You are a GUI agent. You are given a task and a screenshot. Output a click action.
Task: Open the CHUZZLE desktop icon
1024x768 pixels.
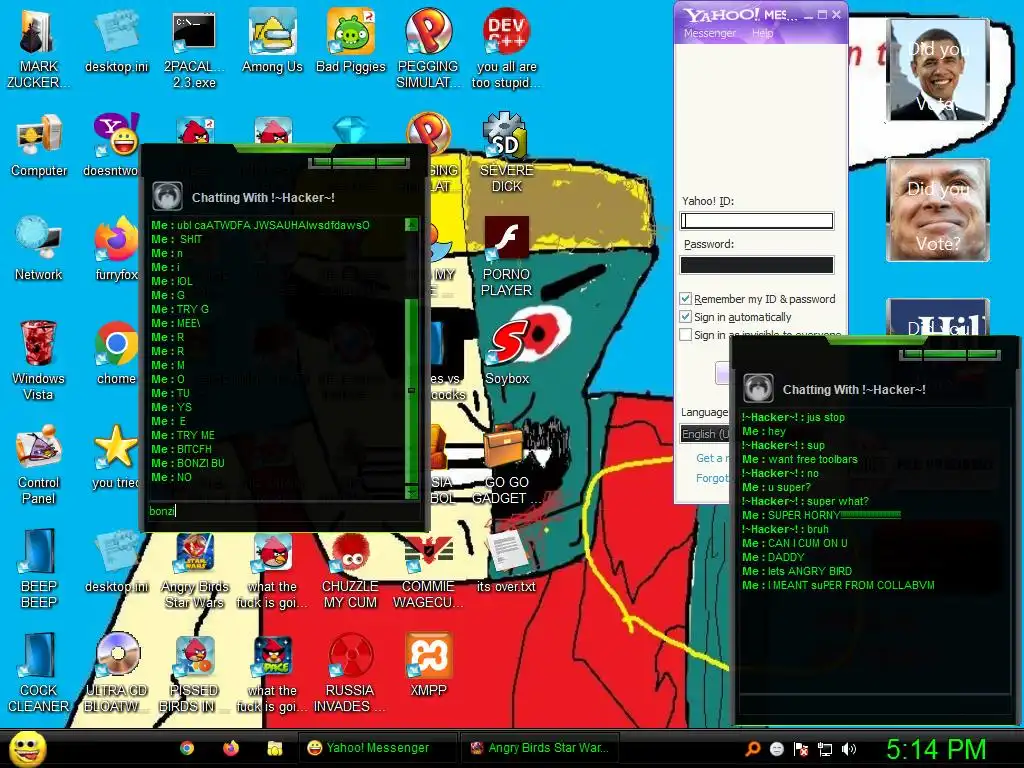point(351,569)
